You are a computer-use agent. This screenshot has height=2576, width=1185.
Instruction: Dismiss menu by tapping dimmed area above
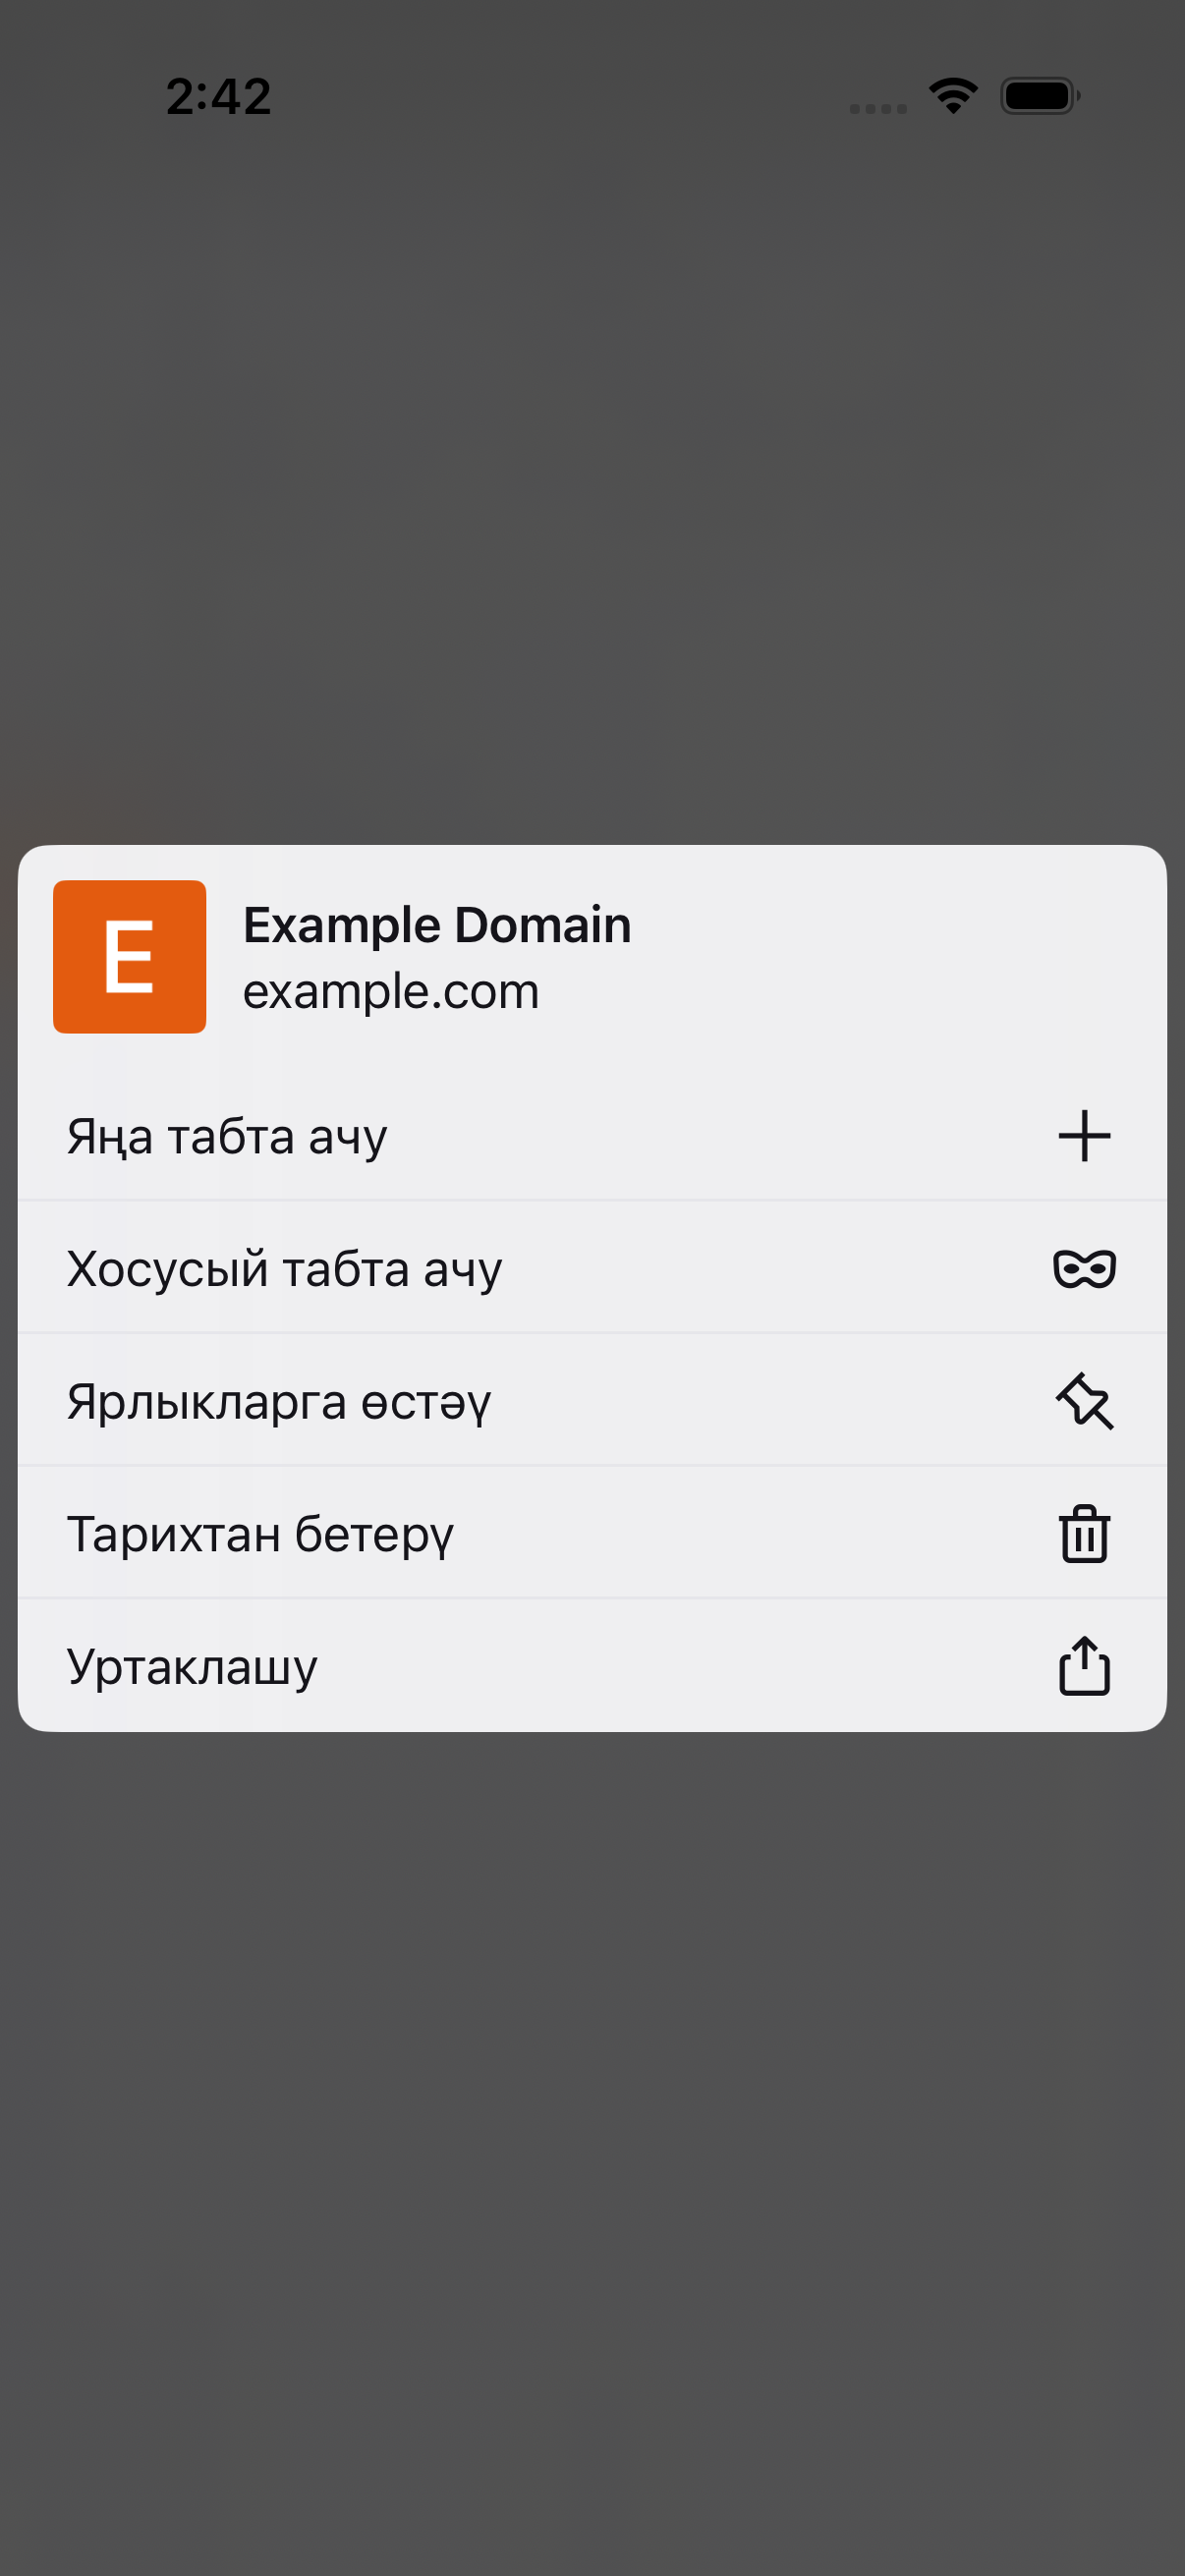[x=592, y=480]
